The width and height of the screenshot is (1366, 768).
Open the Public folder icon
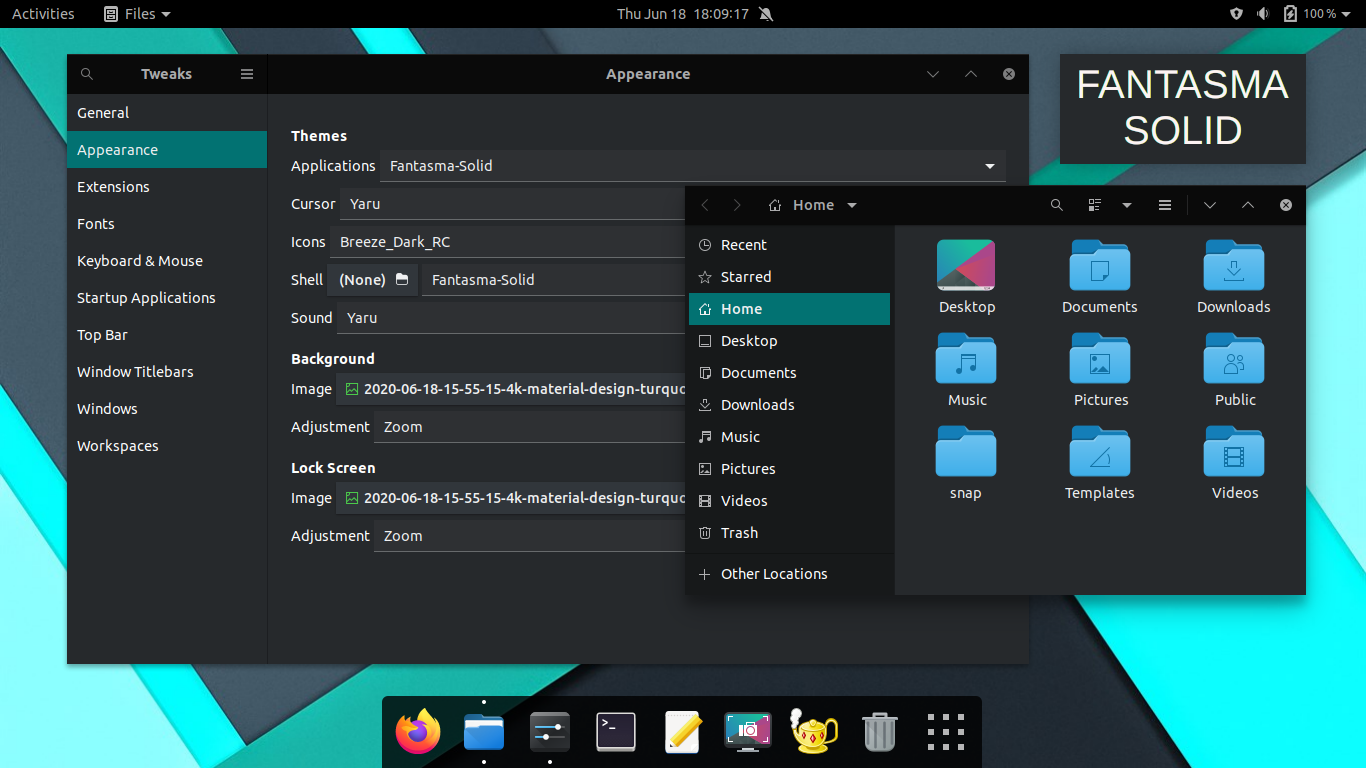pyautogui.click(x=1234, y=359)
